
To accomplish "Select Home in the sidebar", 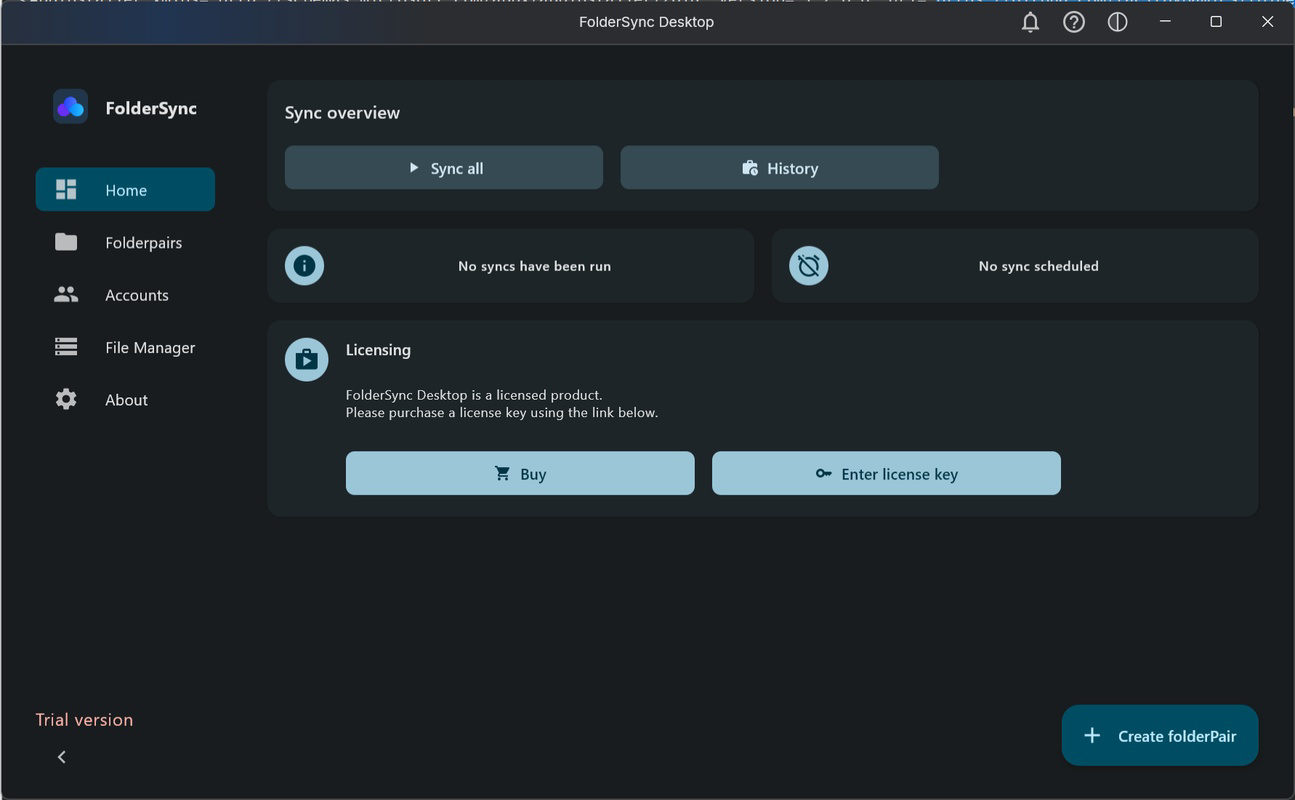I will click(x=125, y=189).
